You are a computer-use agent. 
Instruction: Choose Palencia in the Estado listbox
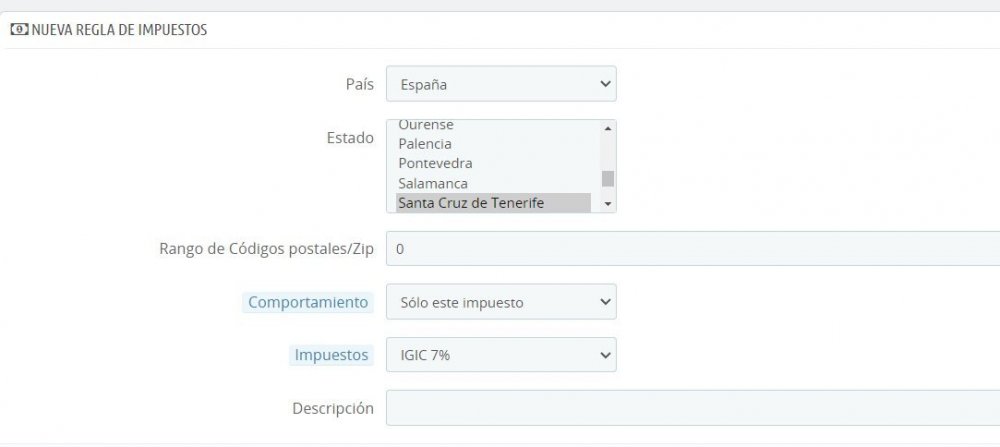[425, 144]
